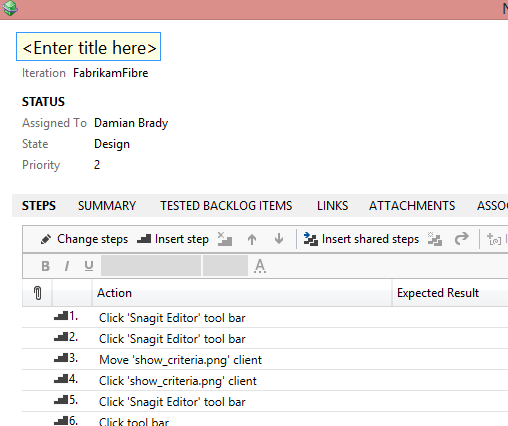Click the create shared steps icon
The width and height of the screenshot is (508, 426).
coord(435,239)
